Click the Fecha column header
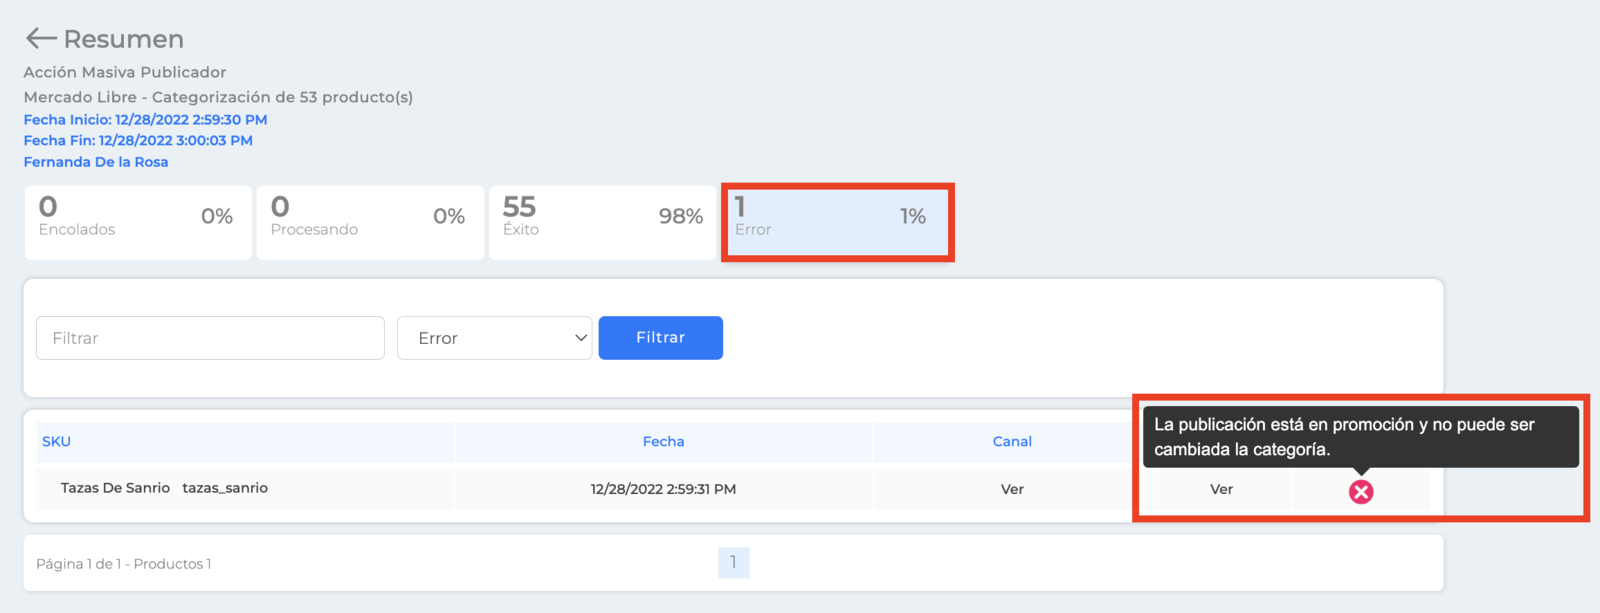The image size is (1600, 613). click(663, 441)
